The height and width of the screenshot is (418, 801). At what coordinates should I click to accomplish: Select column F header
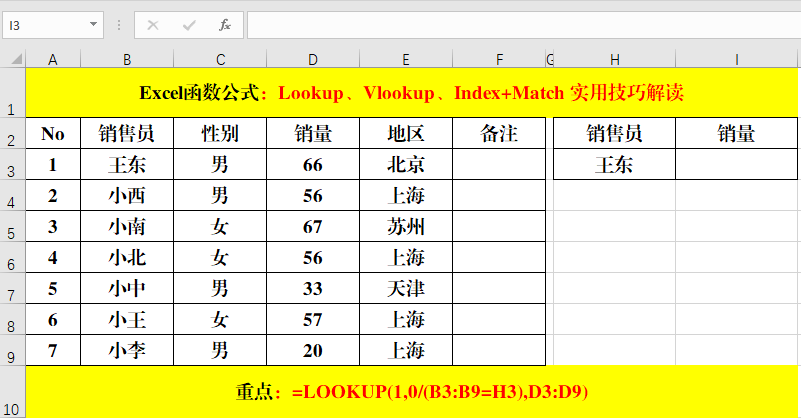[499, 59]
